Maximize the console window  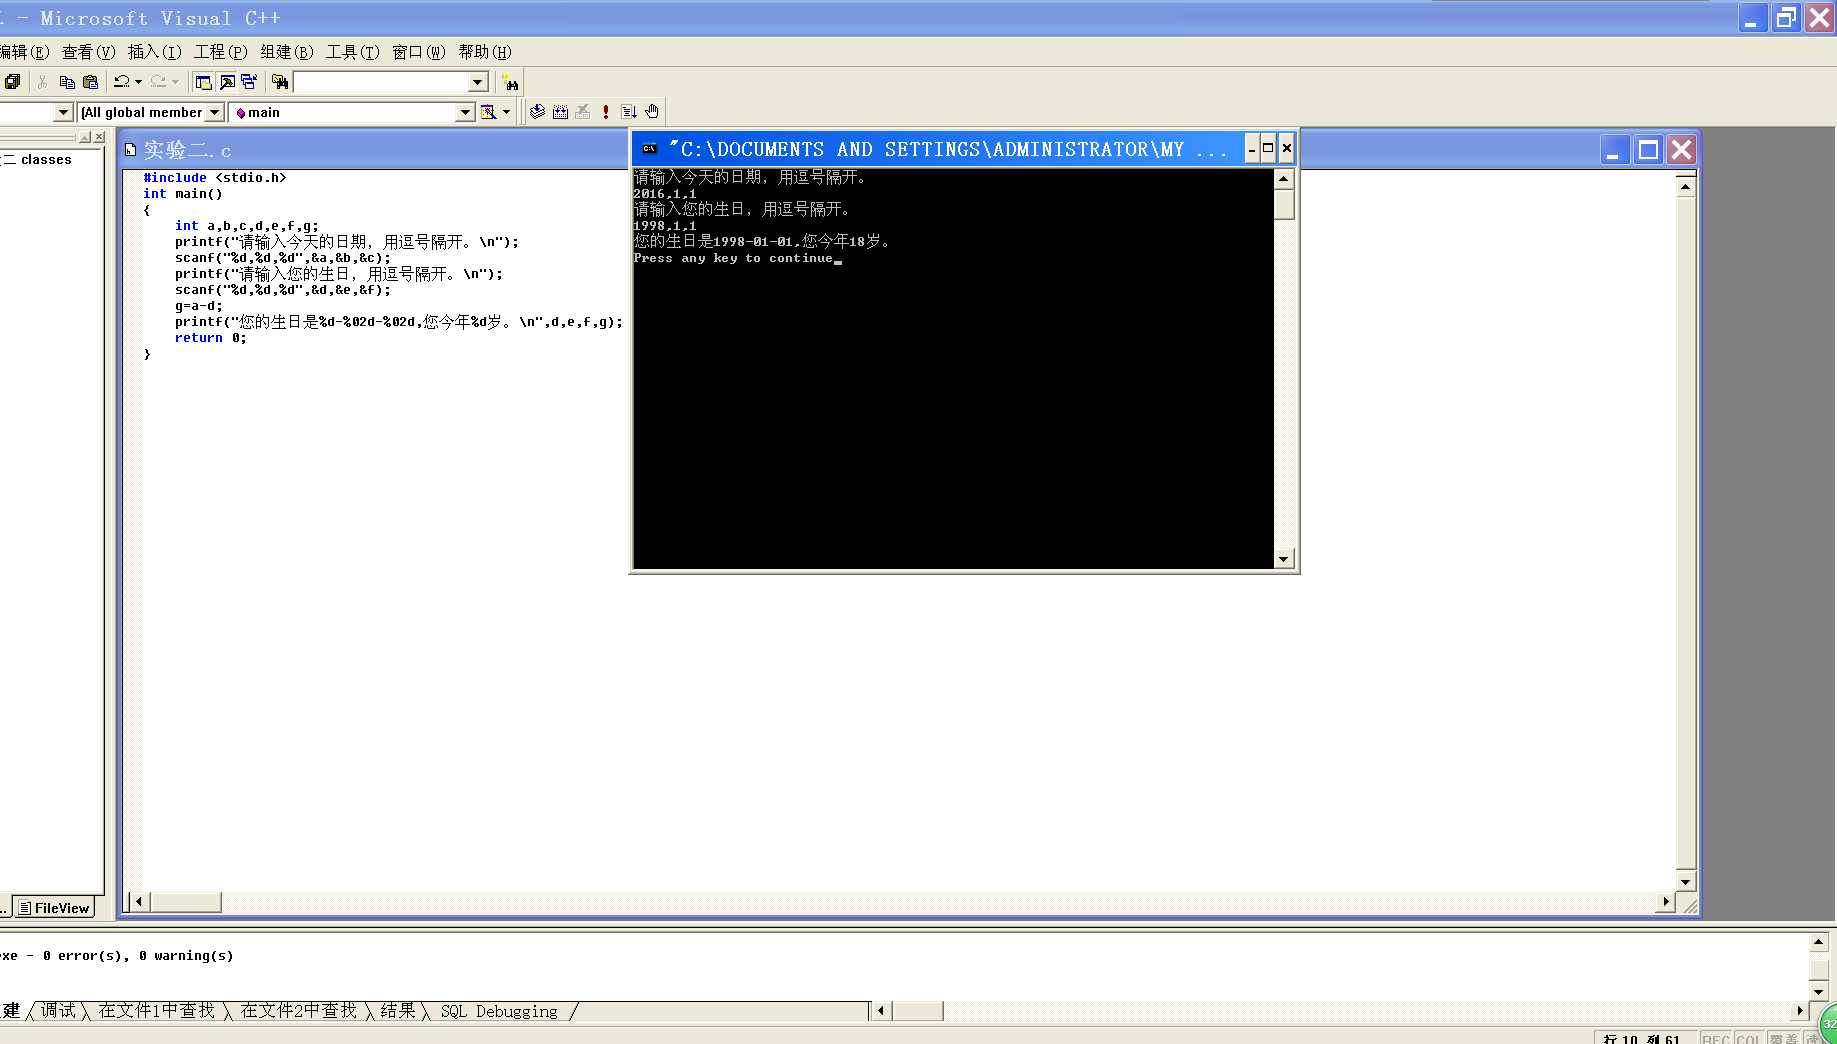coord(1268,148)
